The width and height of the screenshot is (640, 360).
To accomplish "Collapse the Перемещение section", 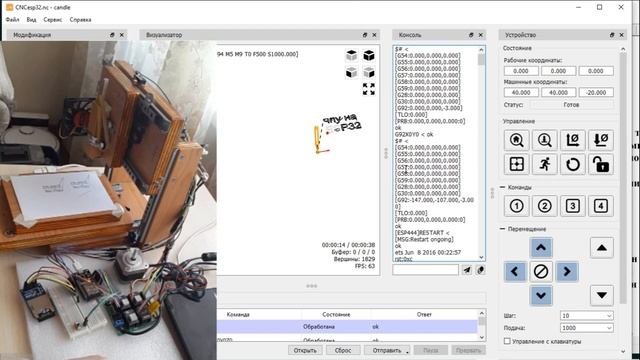I will tap(502, 229).
